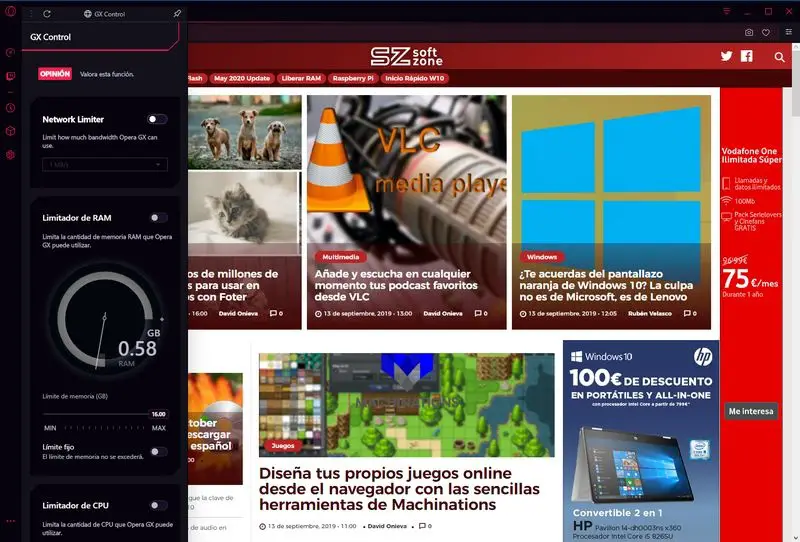Select the Liberar RAM topic tag
The height and width of the screenshot is (542, 800).
coord(301,78)
